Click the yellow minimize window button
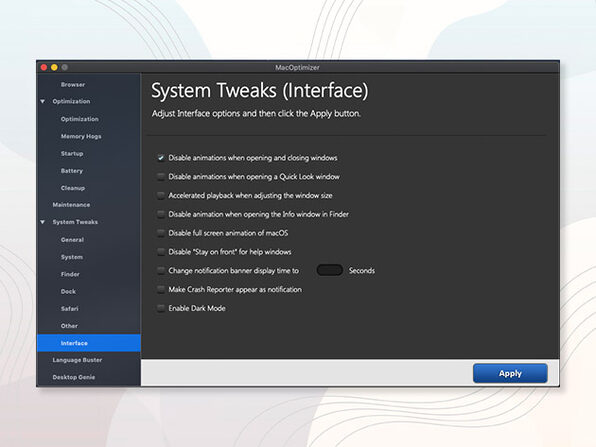Viewport: 596px width, 447px height. tap(54, 67)
